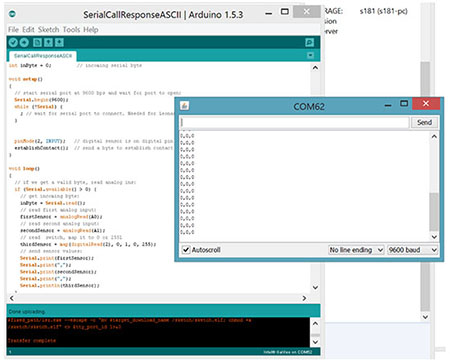
Task: Click code editor horizontal scroll right arrow
Action: [x=304, y=298]
